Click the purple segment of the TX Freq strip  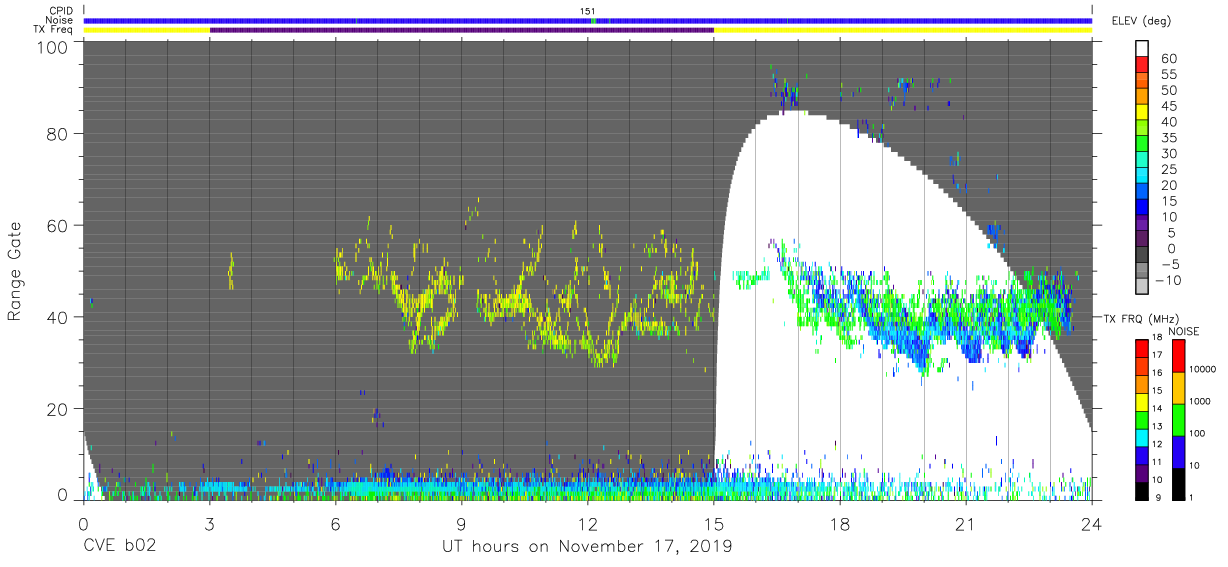click(462, 30)
